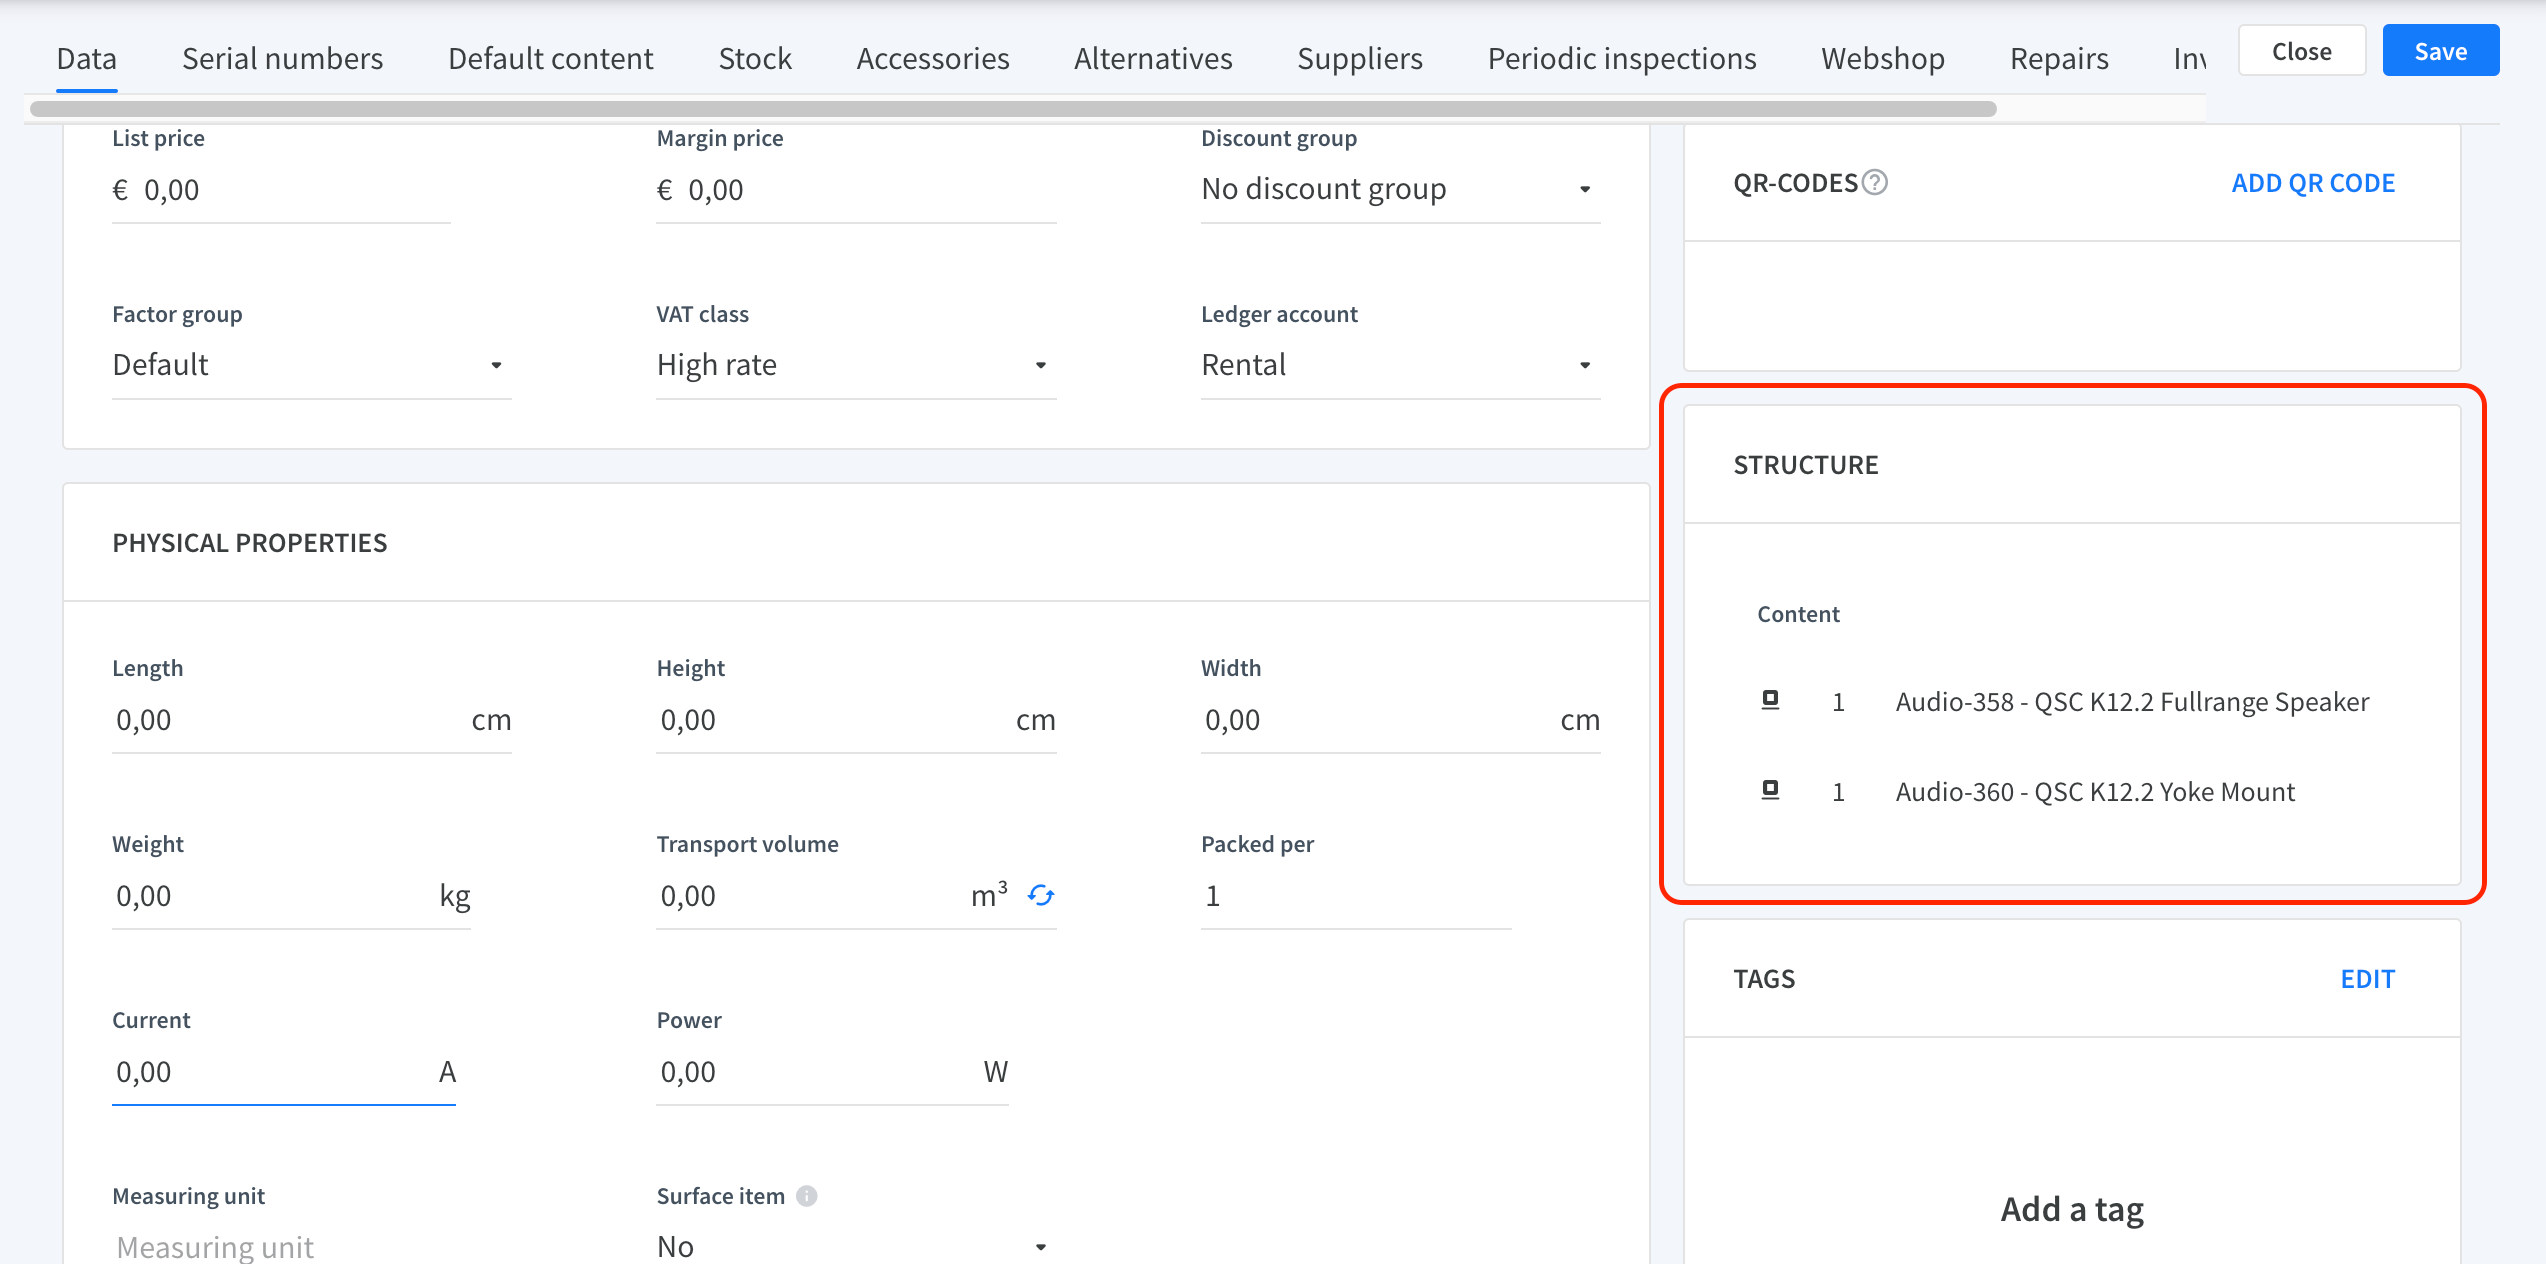Click the horizontal tab bar scrollbar
Image resolution: width=2546 pixels, height=1264 pixels.
pos(1013,108)
